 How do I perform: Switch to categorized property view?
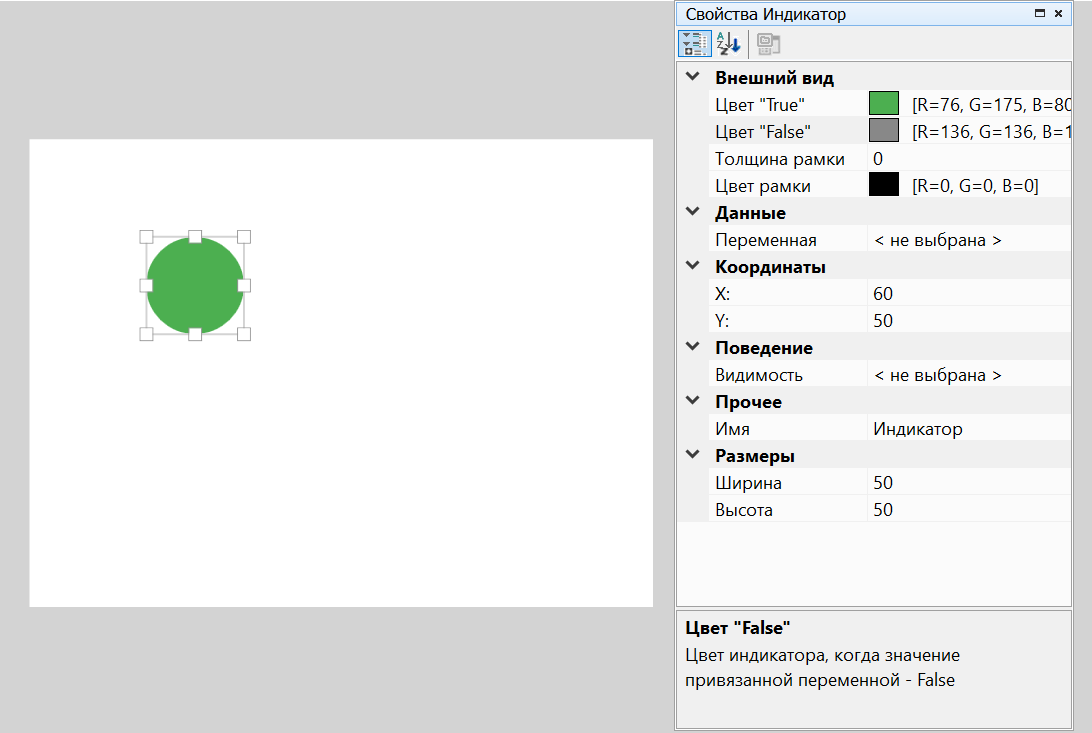(x=691, y=43)
